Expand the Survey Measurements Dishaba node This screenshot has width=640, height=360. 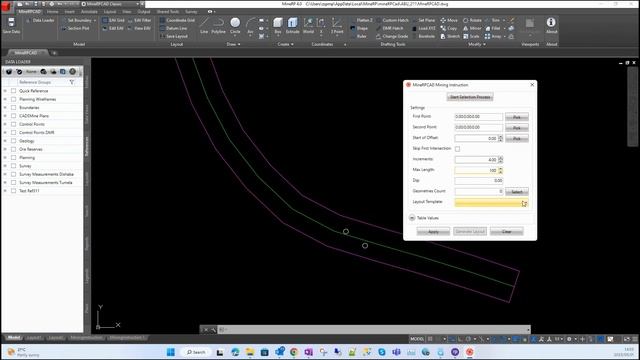pos(5,174)
